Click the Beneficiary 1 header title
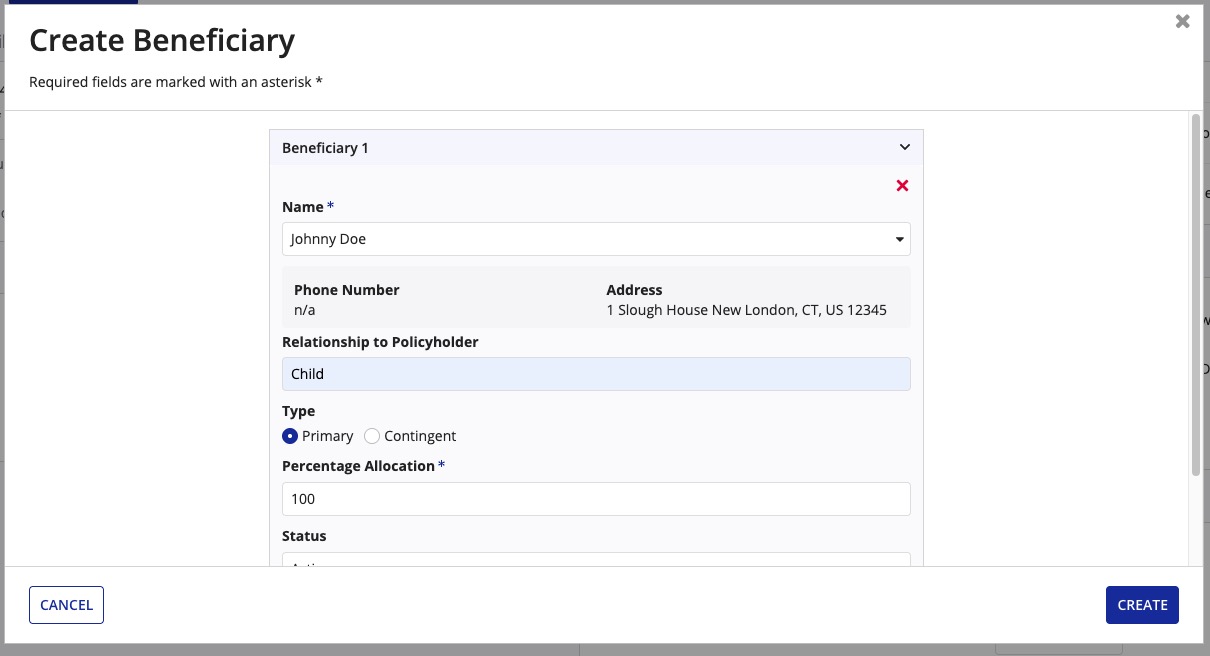 (325, 148)
